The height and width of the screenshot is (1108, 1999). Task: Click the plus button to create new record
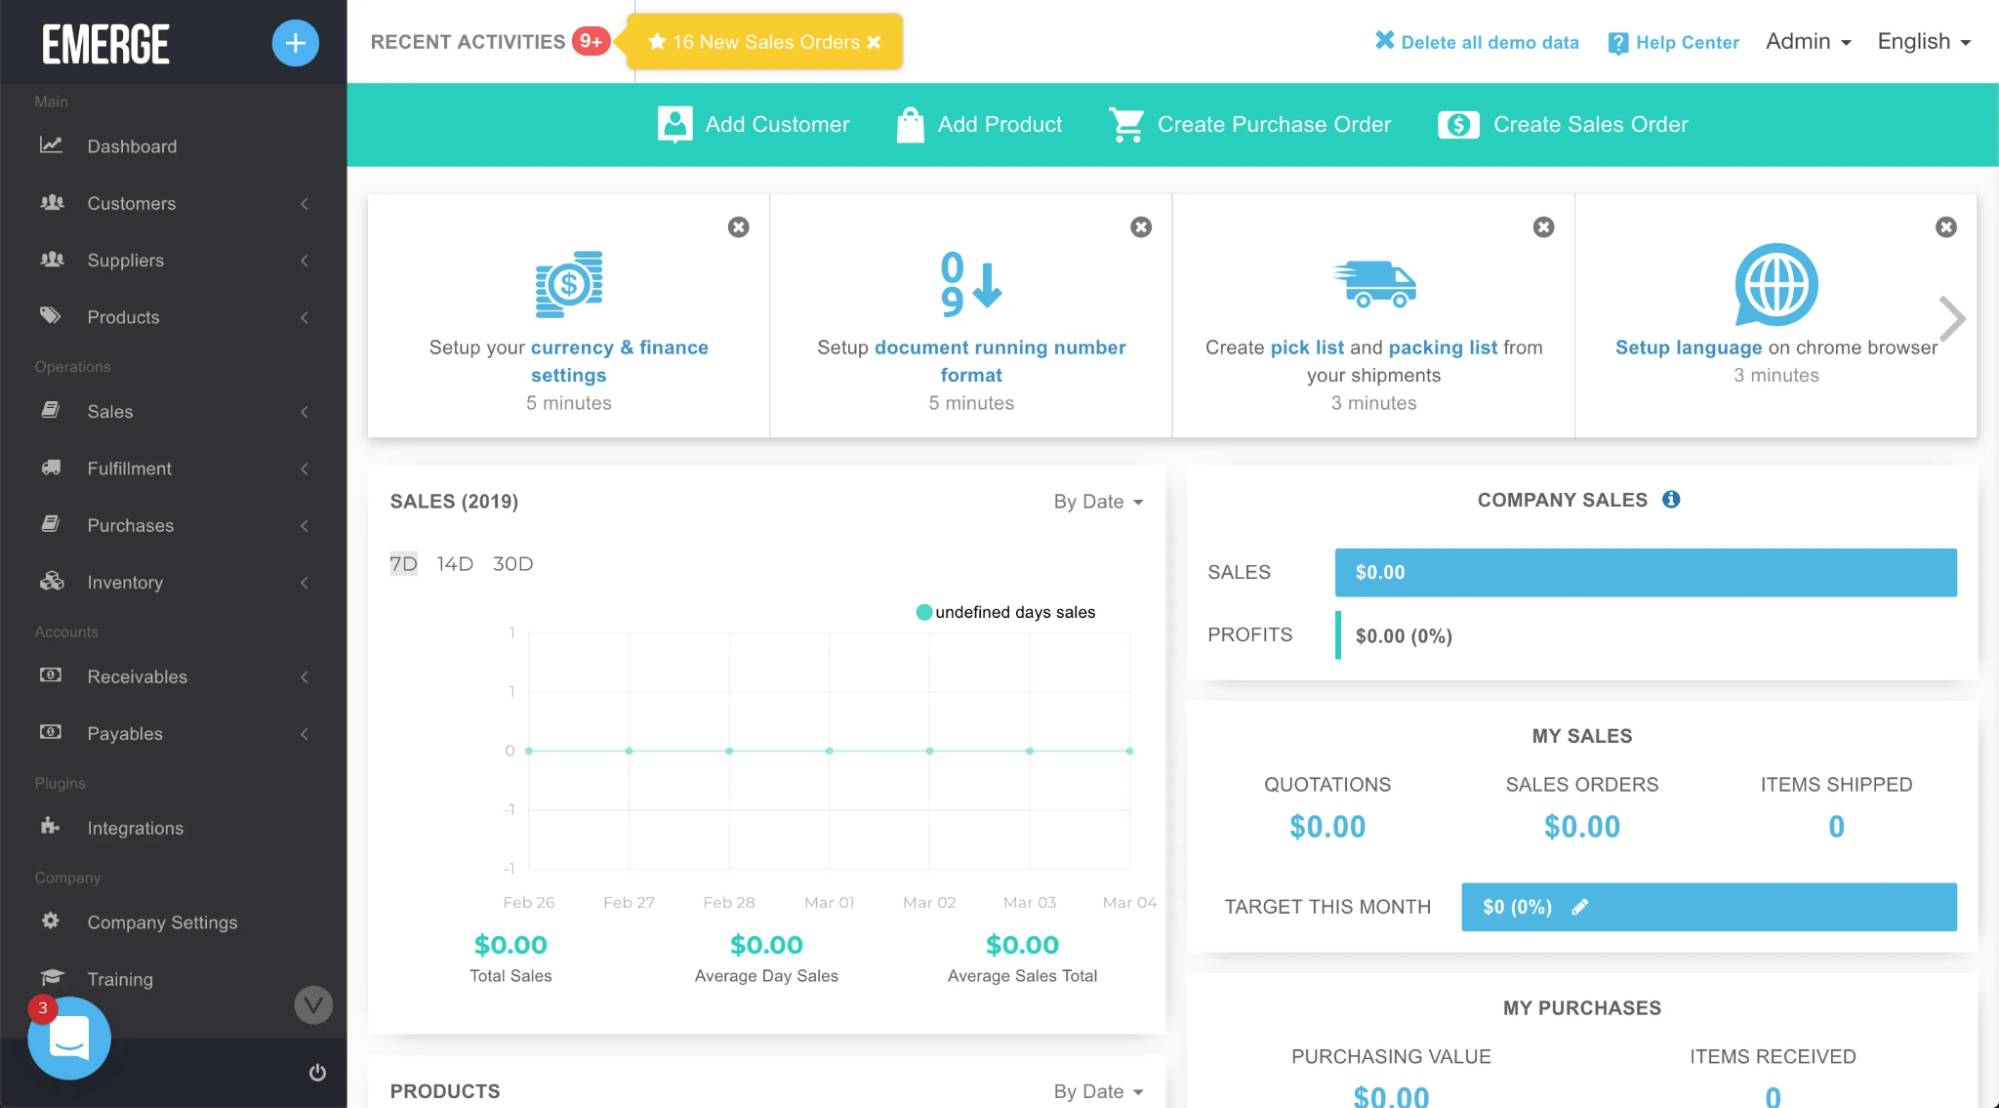pos(294,42)
